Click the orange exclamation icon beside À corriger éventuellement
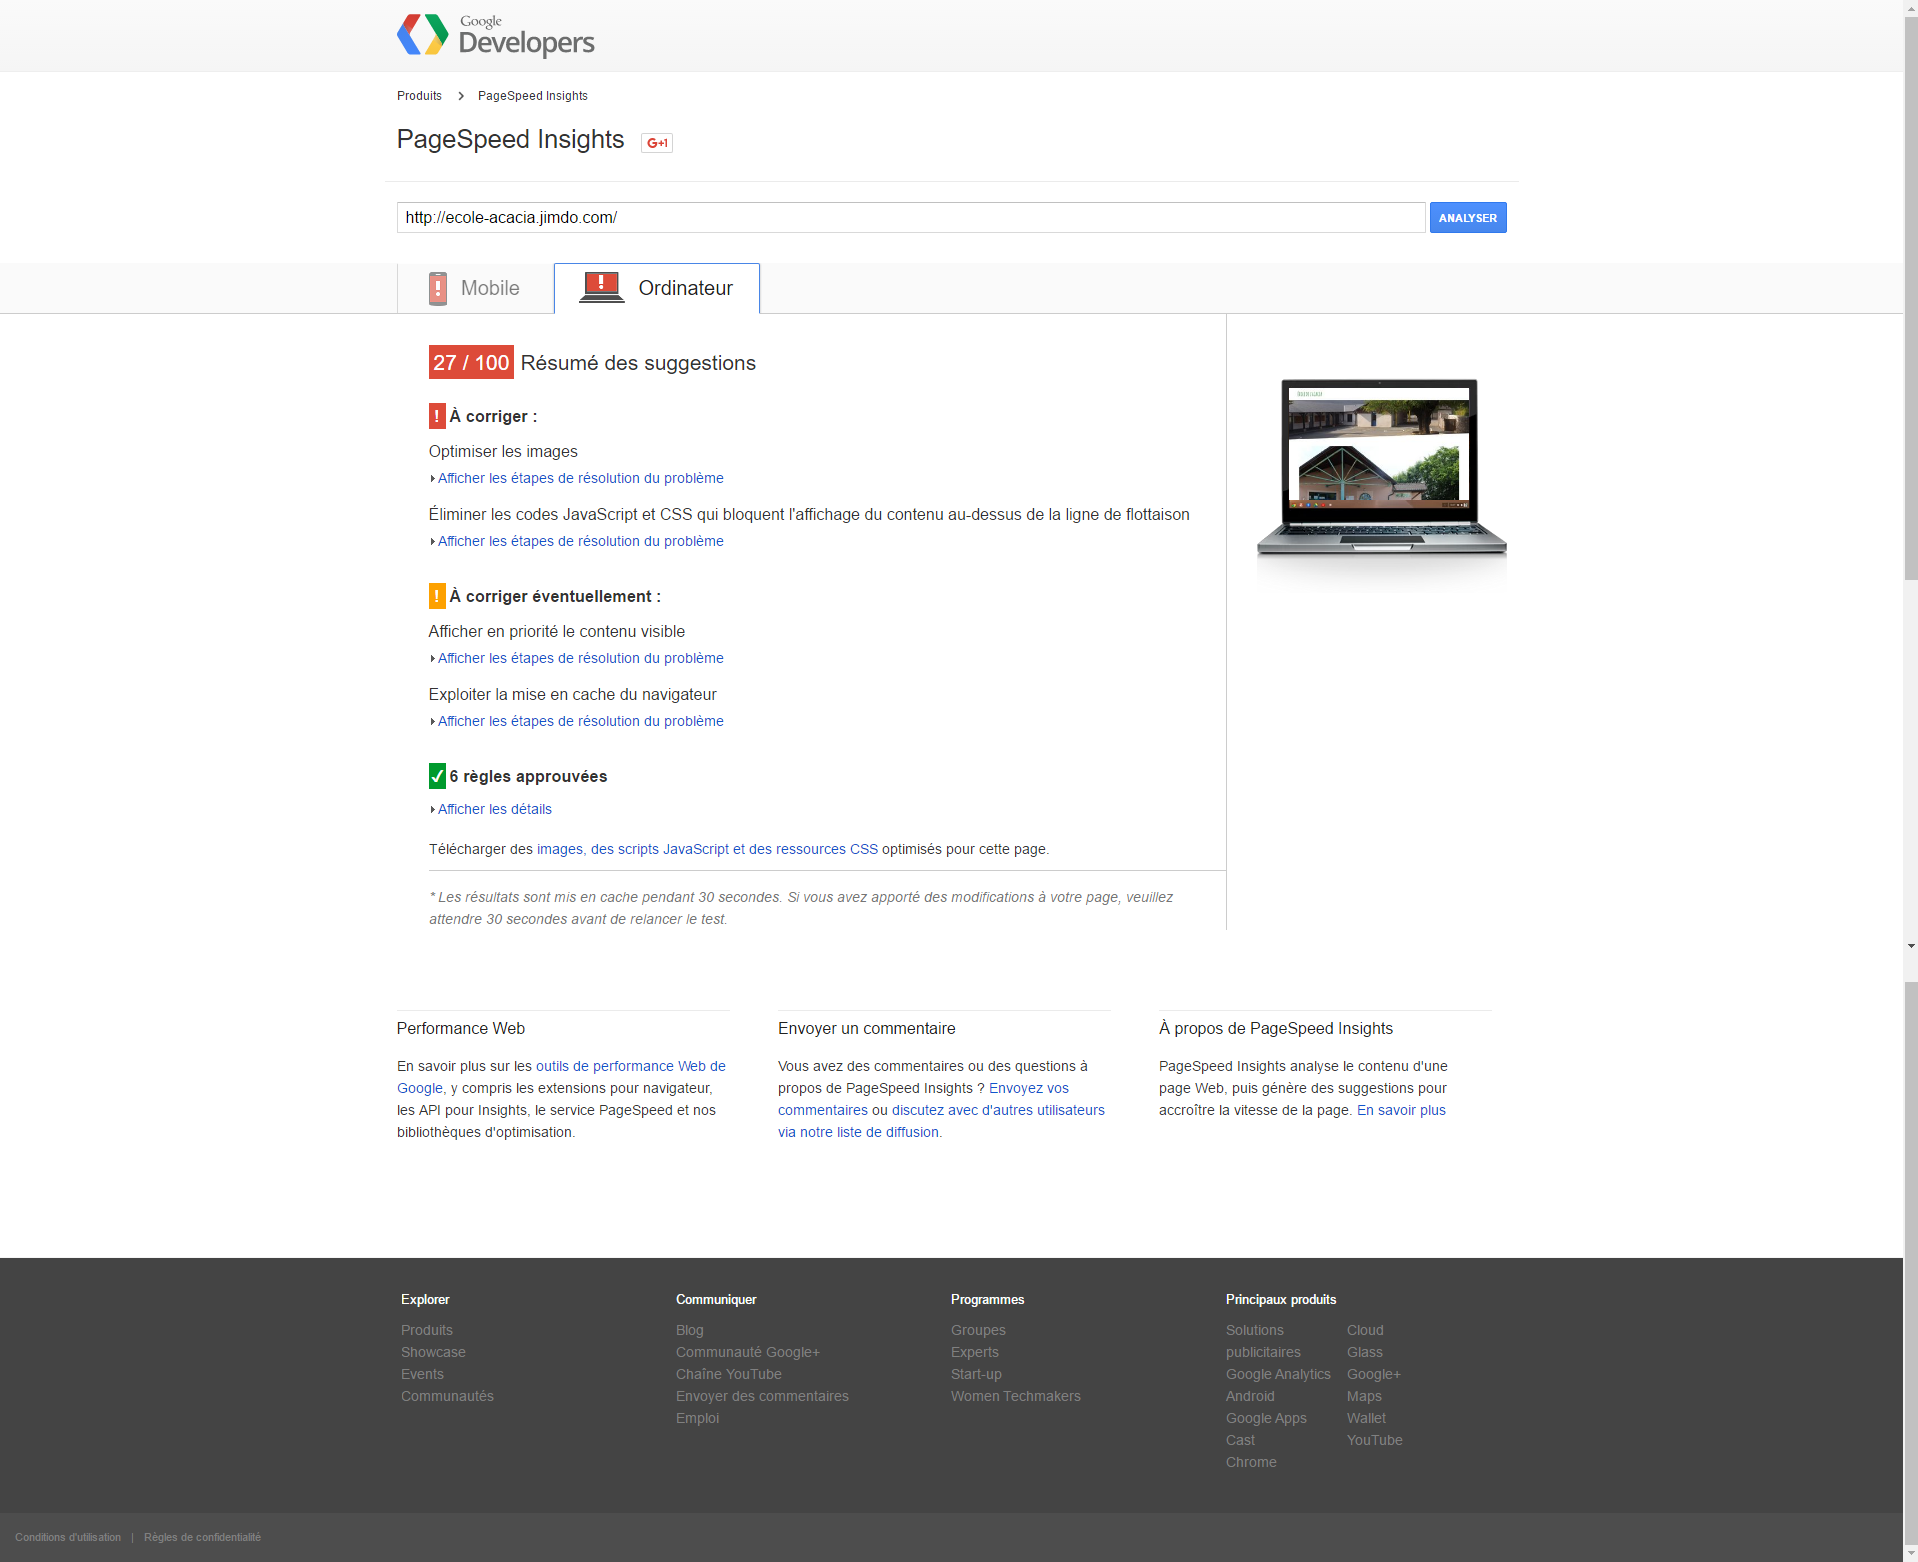The image size is (1918, 1562). [437, 596]
